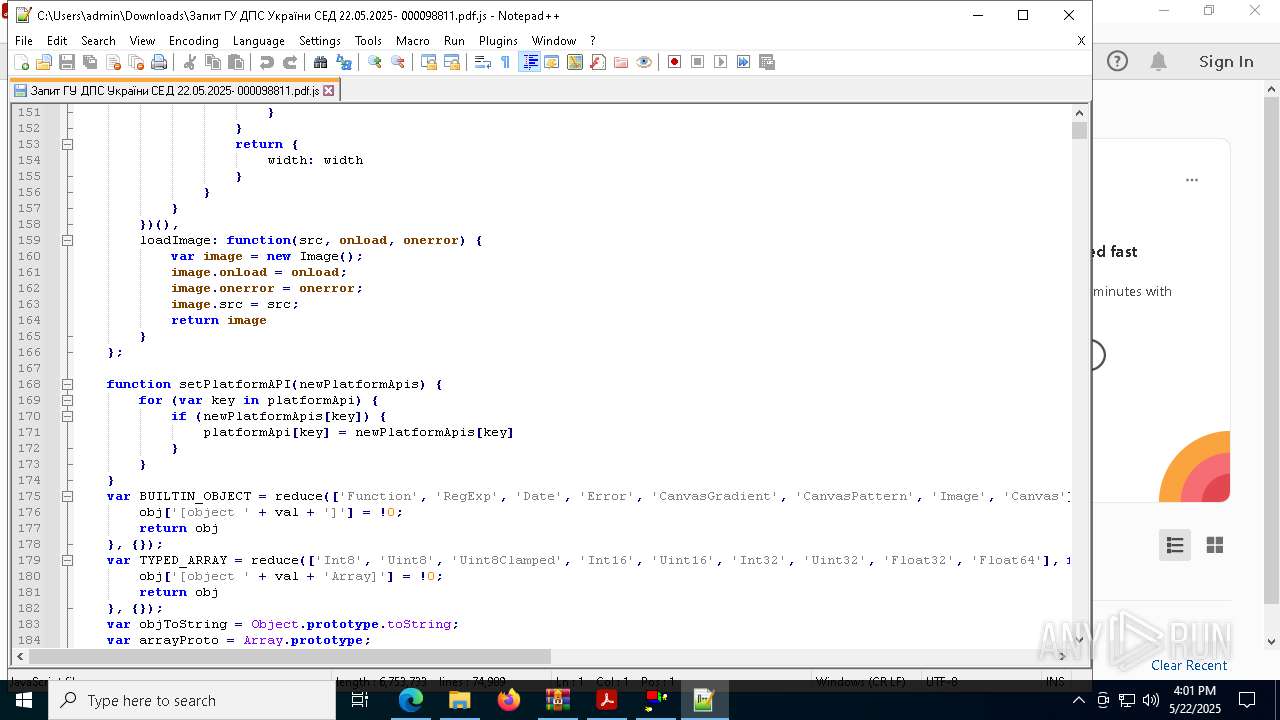
Task: Click the Zoom Out toolbar icon
Action: [397, 62]
